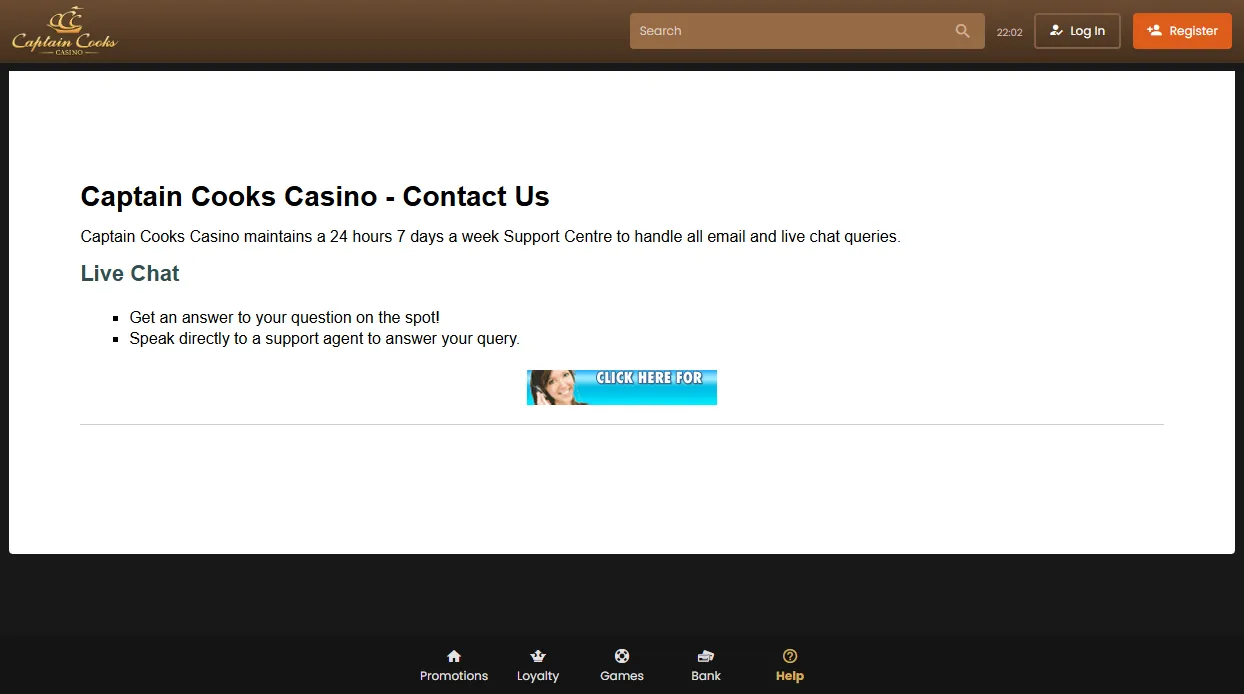The height and width of the screenshot is (694, 1244).
Task: Click the search magnifier icon
Action: click(x=962, y=31)
